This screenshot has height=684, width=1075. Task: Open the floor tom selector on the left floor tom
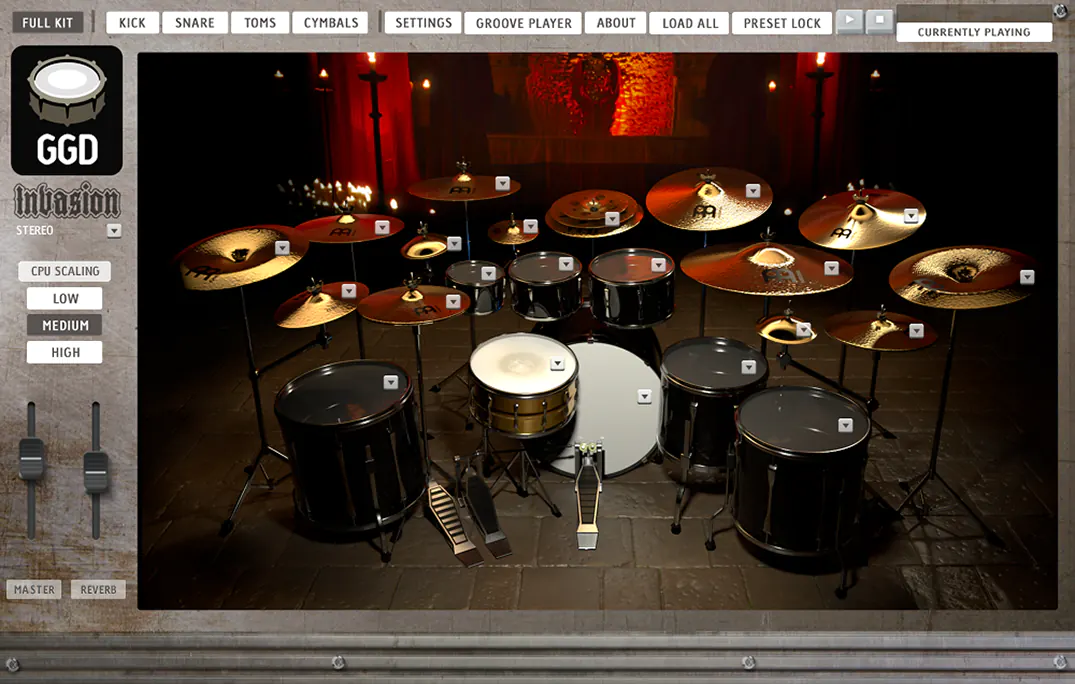tap(389, 381)
